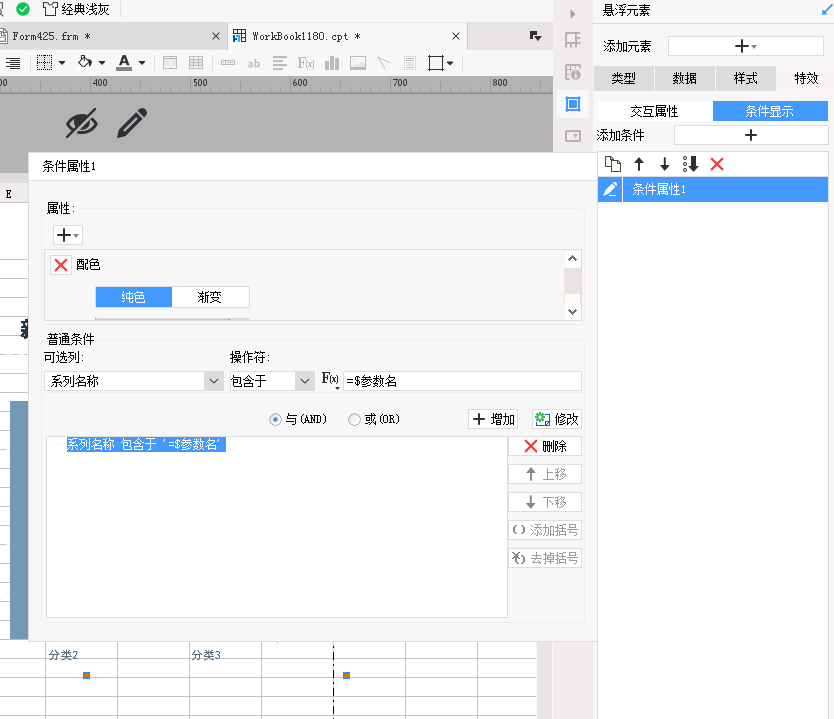
Task: Move condition up with arrow icon
Action: (x=639, y=164)
